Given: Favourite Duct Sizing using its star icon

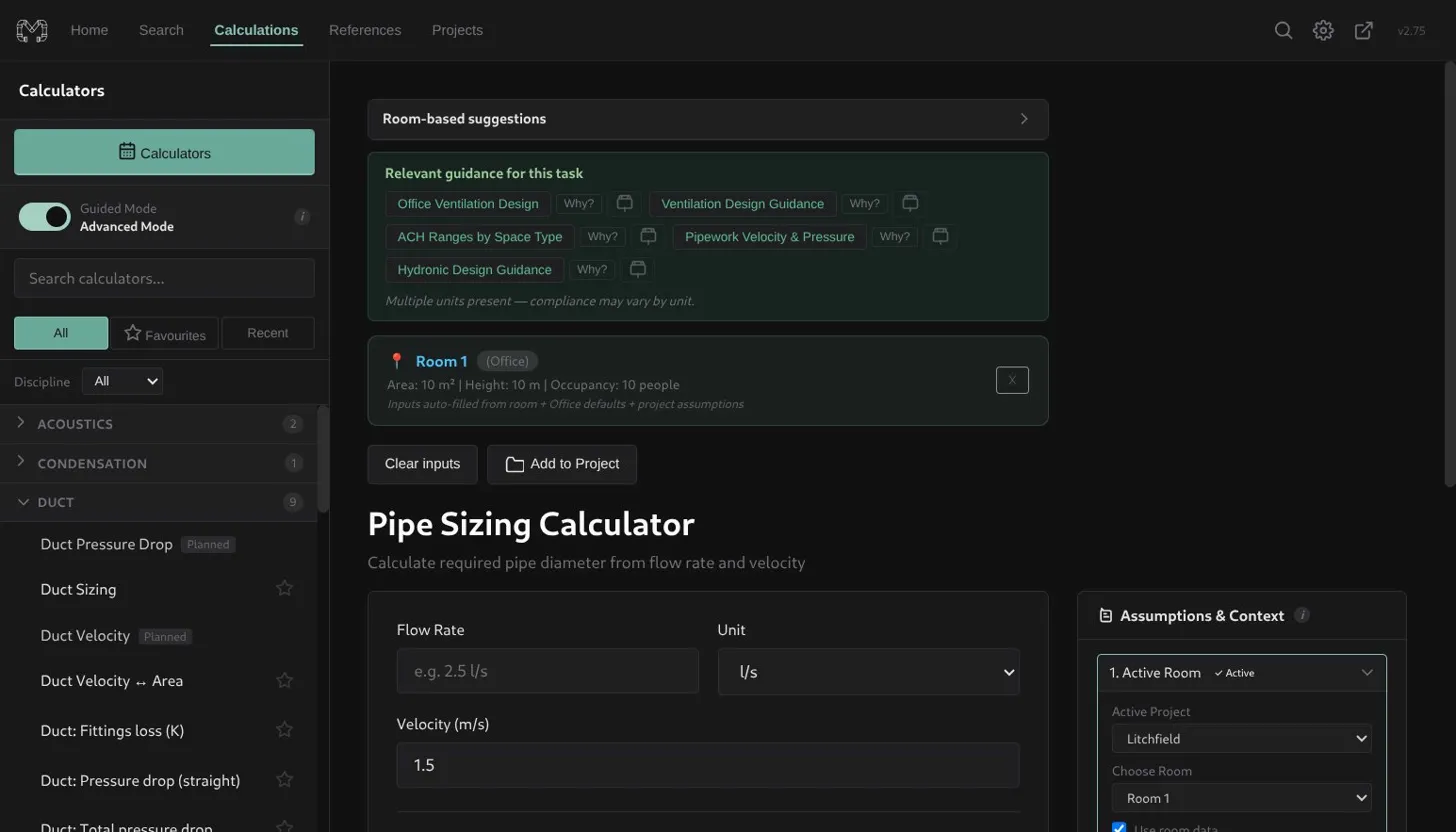Looking at the screenshot, I should coord(284,589).
